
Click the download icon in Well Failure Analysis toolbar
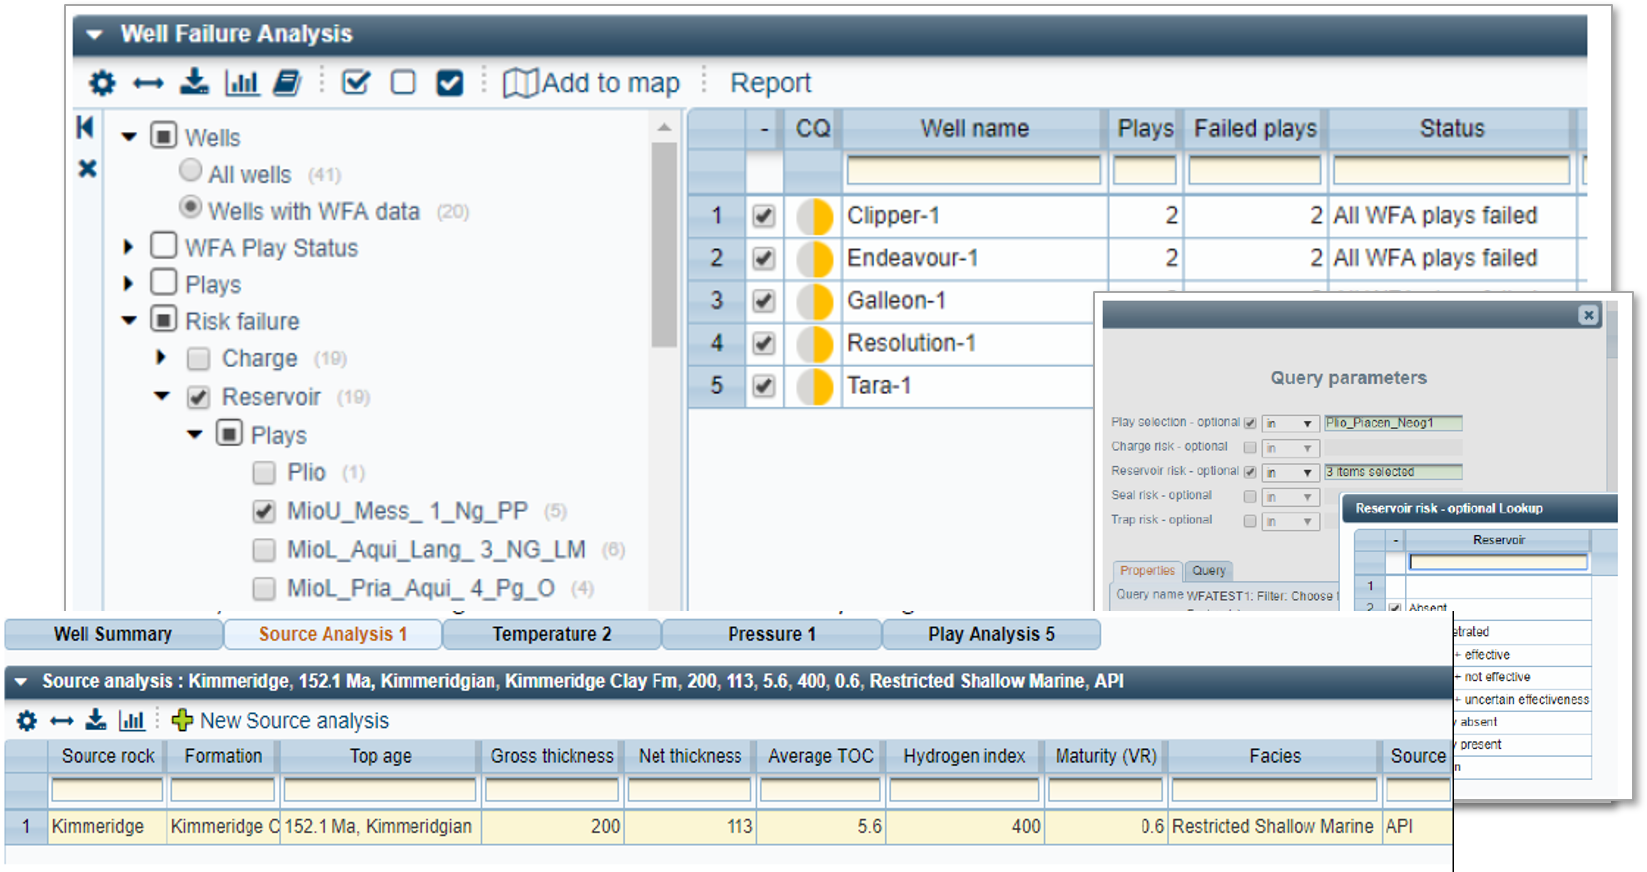point(194,82)
